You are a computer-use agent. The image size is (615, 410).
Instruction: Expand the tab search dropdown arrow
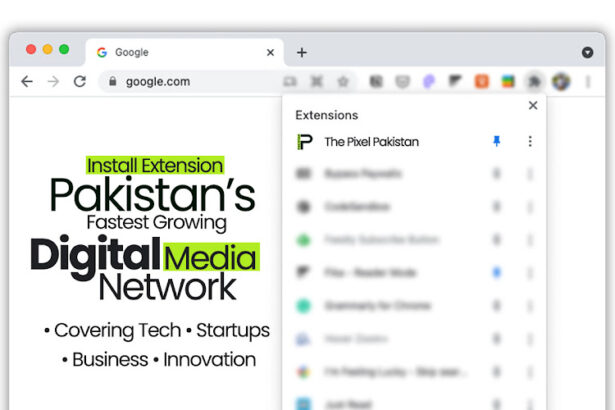[x=587, y=52]
